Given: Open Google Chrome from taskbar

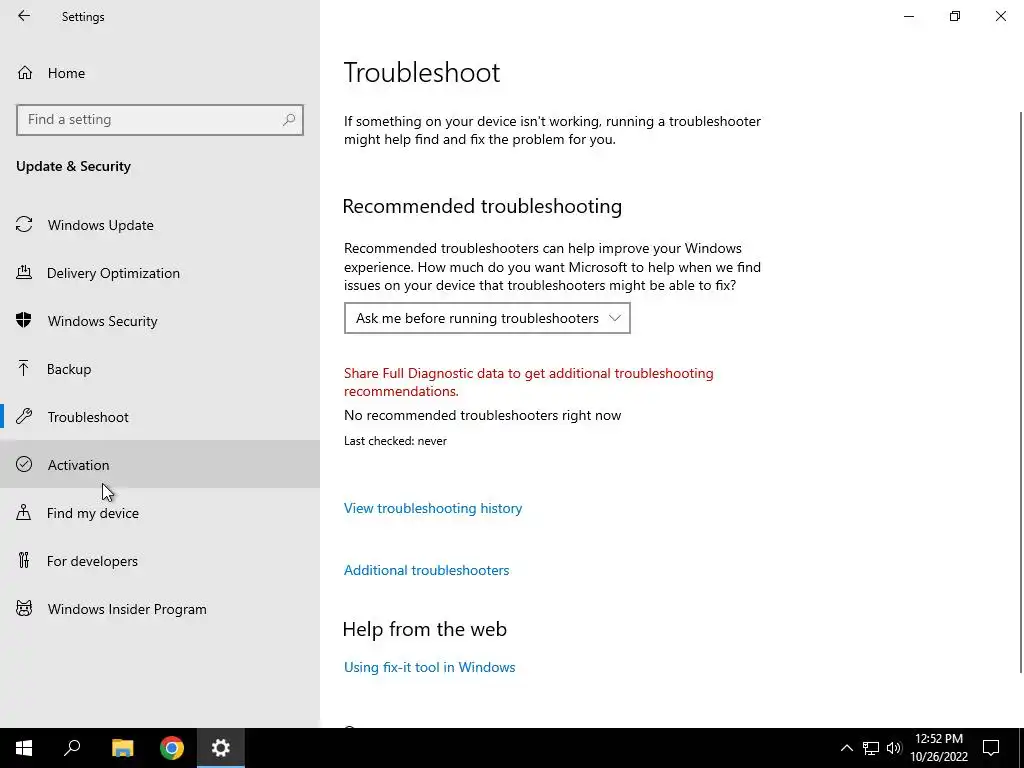Looking at the screenshot, I should (x=172, y=748).
